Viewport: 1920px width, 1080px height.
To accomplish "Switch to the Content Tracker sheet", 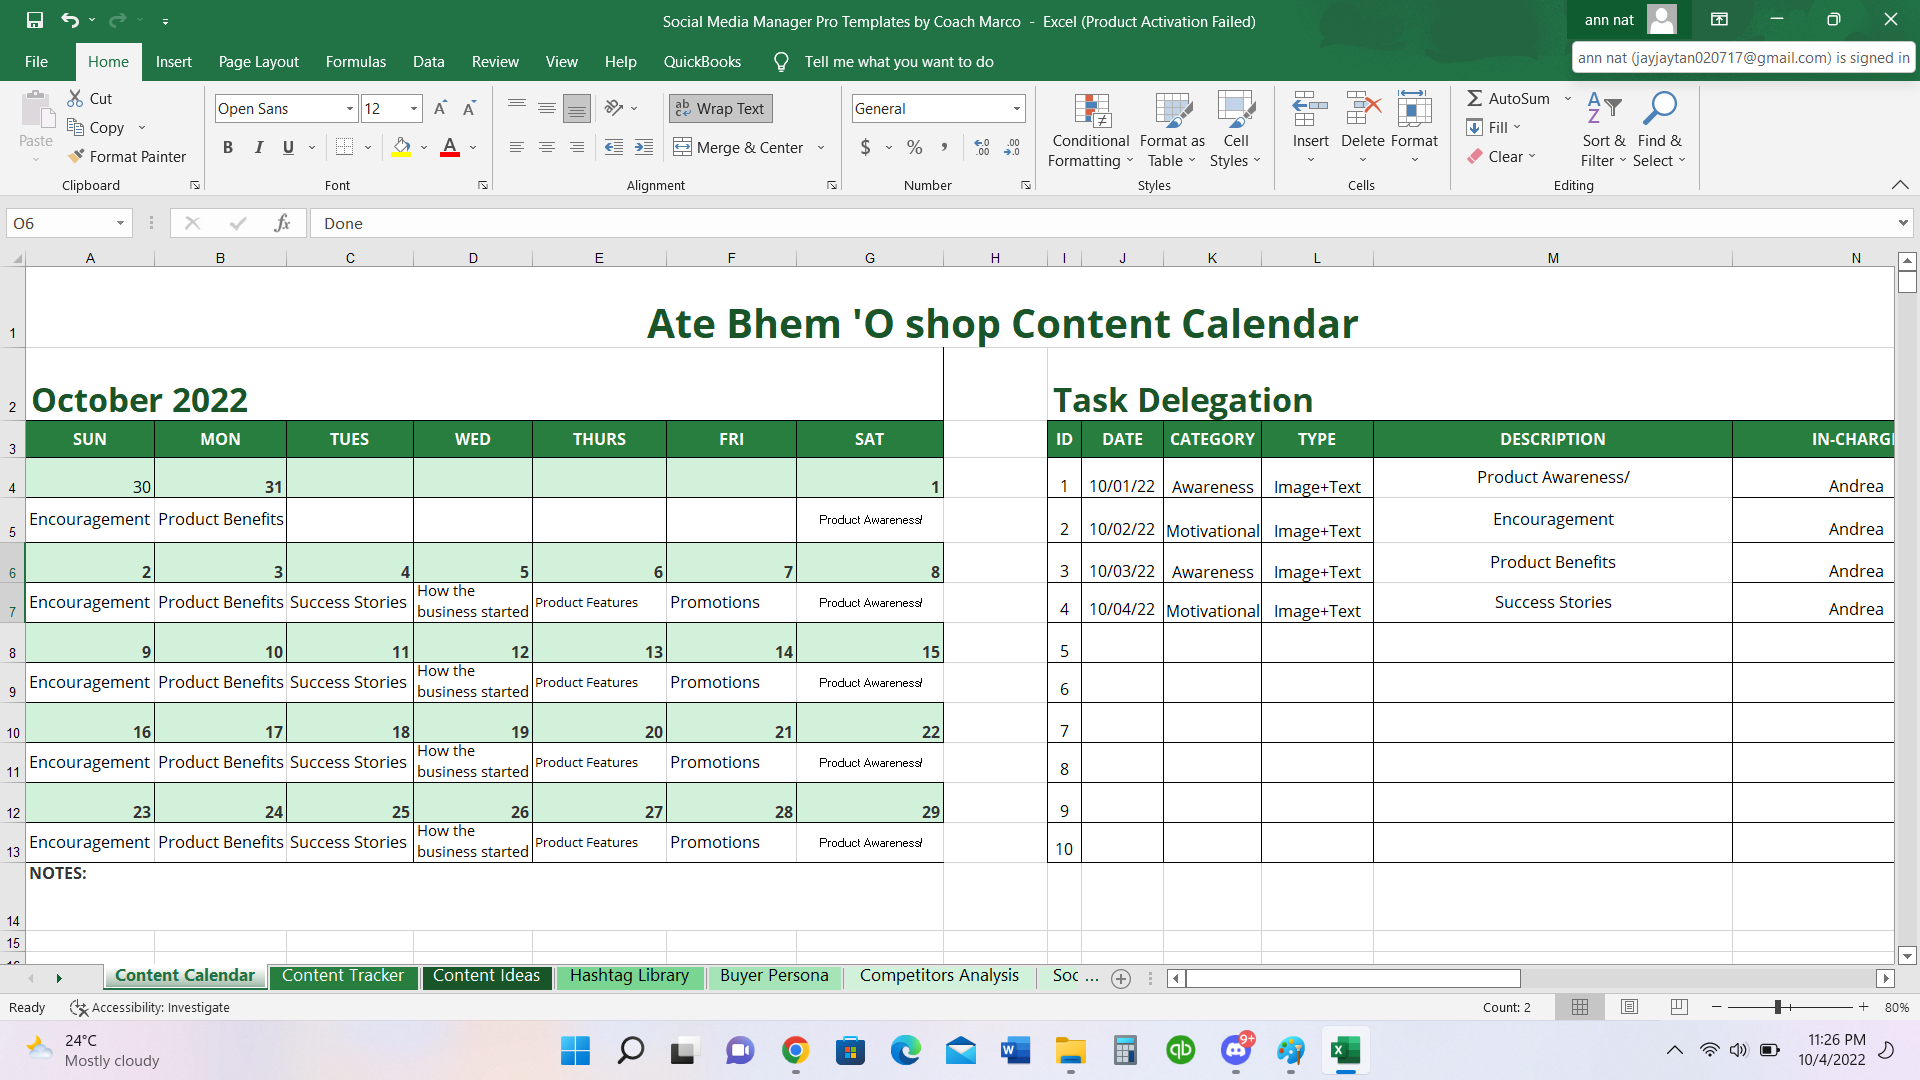I will 342,976.
